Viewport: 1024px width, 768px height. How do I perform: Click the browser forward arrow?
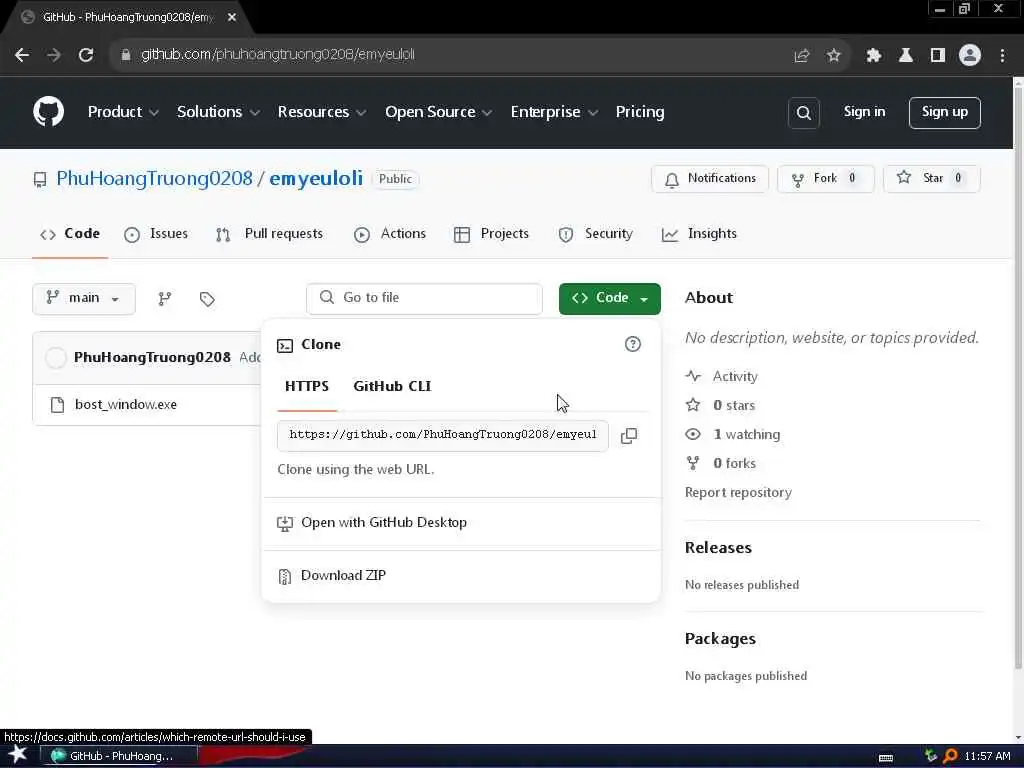click(54, 55)
